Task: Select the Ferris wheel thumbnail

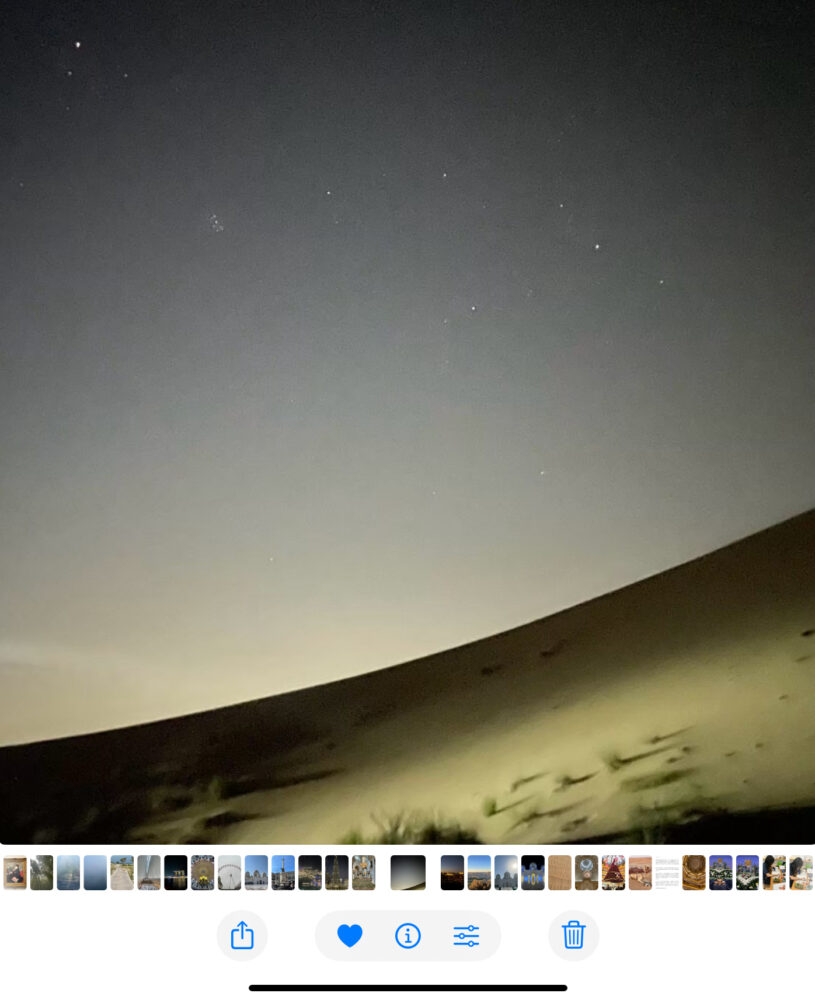Action: (x=229, y=872)
